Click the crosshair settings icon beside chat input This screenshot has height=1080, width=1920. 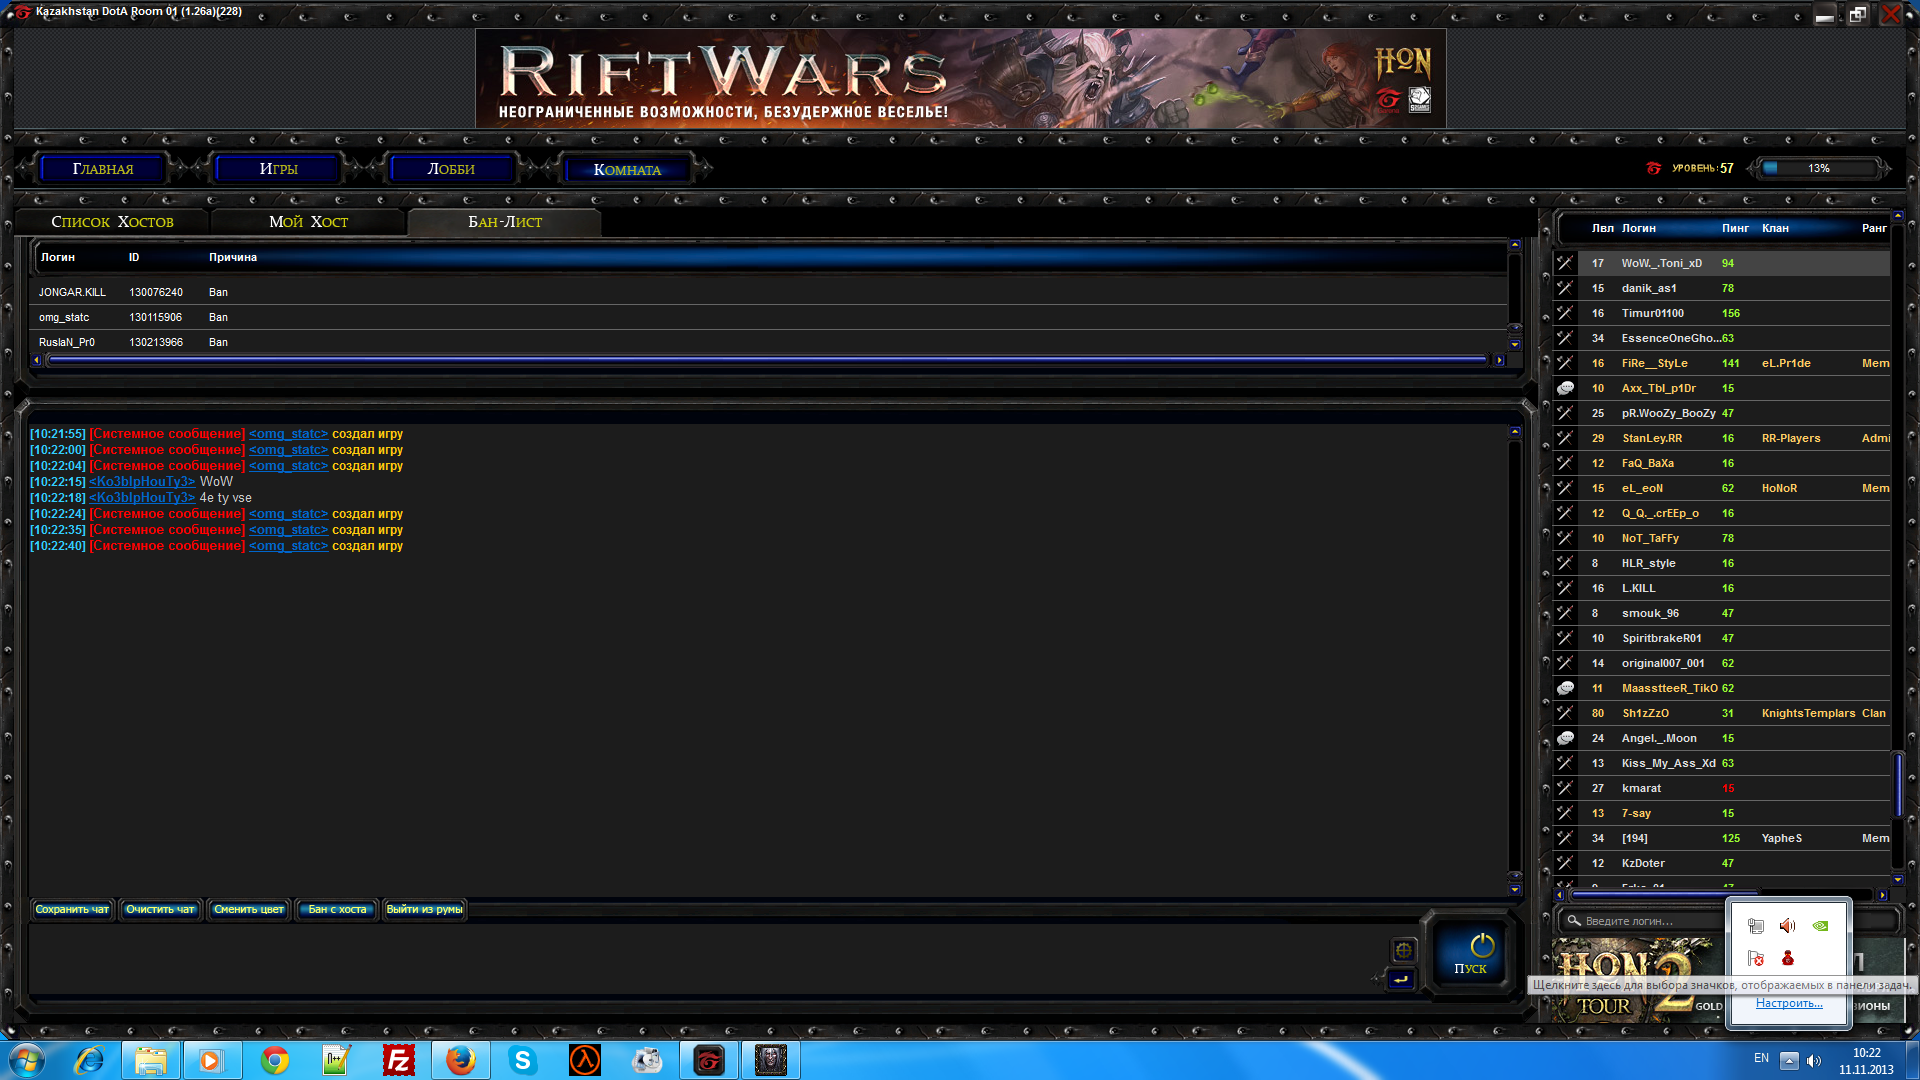[x=1404, y=950]
